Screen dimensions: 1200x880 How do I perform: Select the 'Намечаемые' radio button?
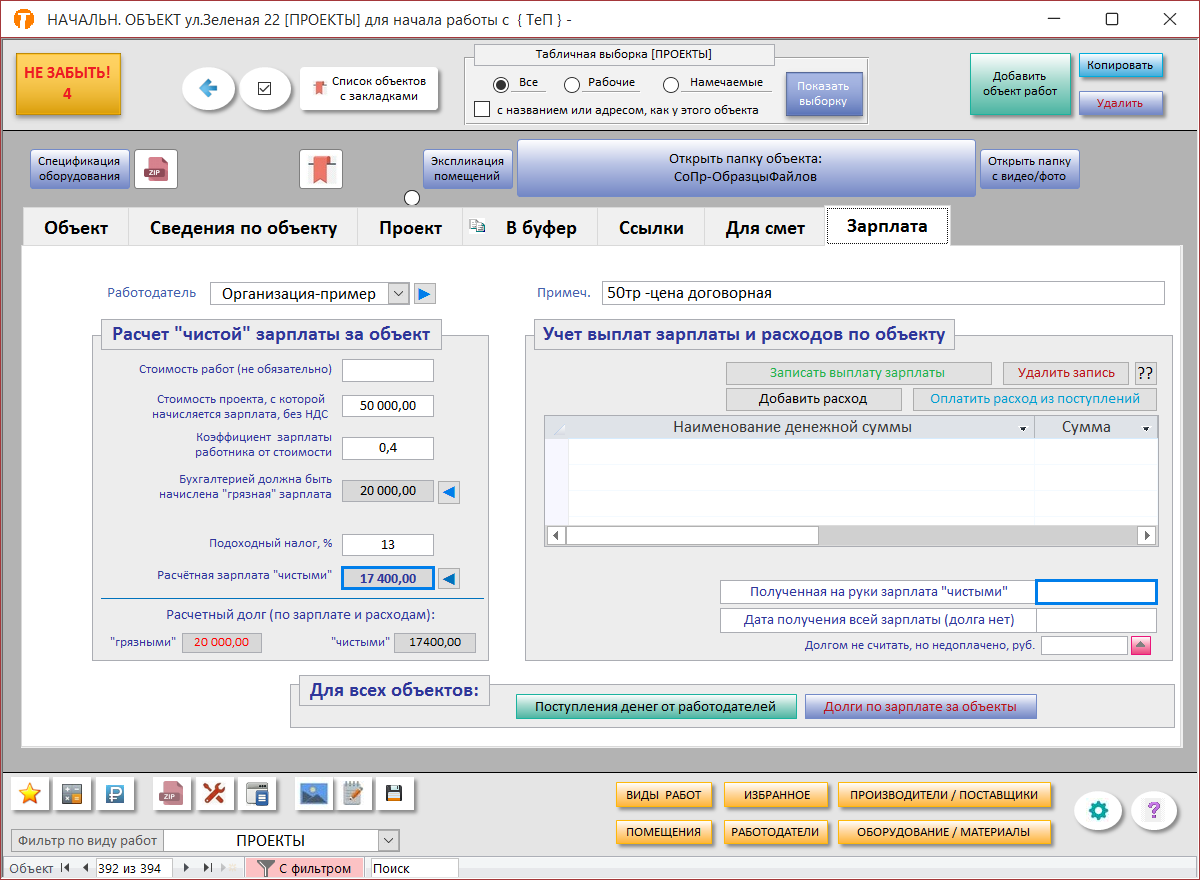click(x=671, y=85)
